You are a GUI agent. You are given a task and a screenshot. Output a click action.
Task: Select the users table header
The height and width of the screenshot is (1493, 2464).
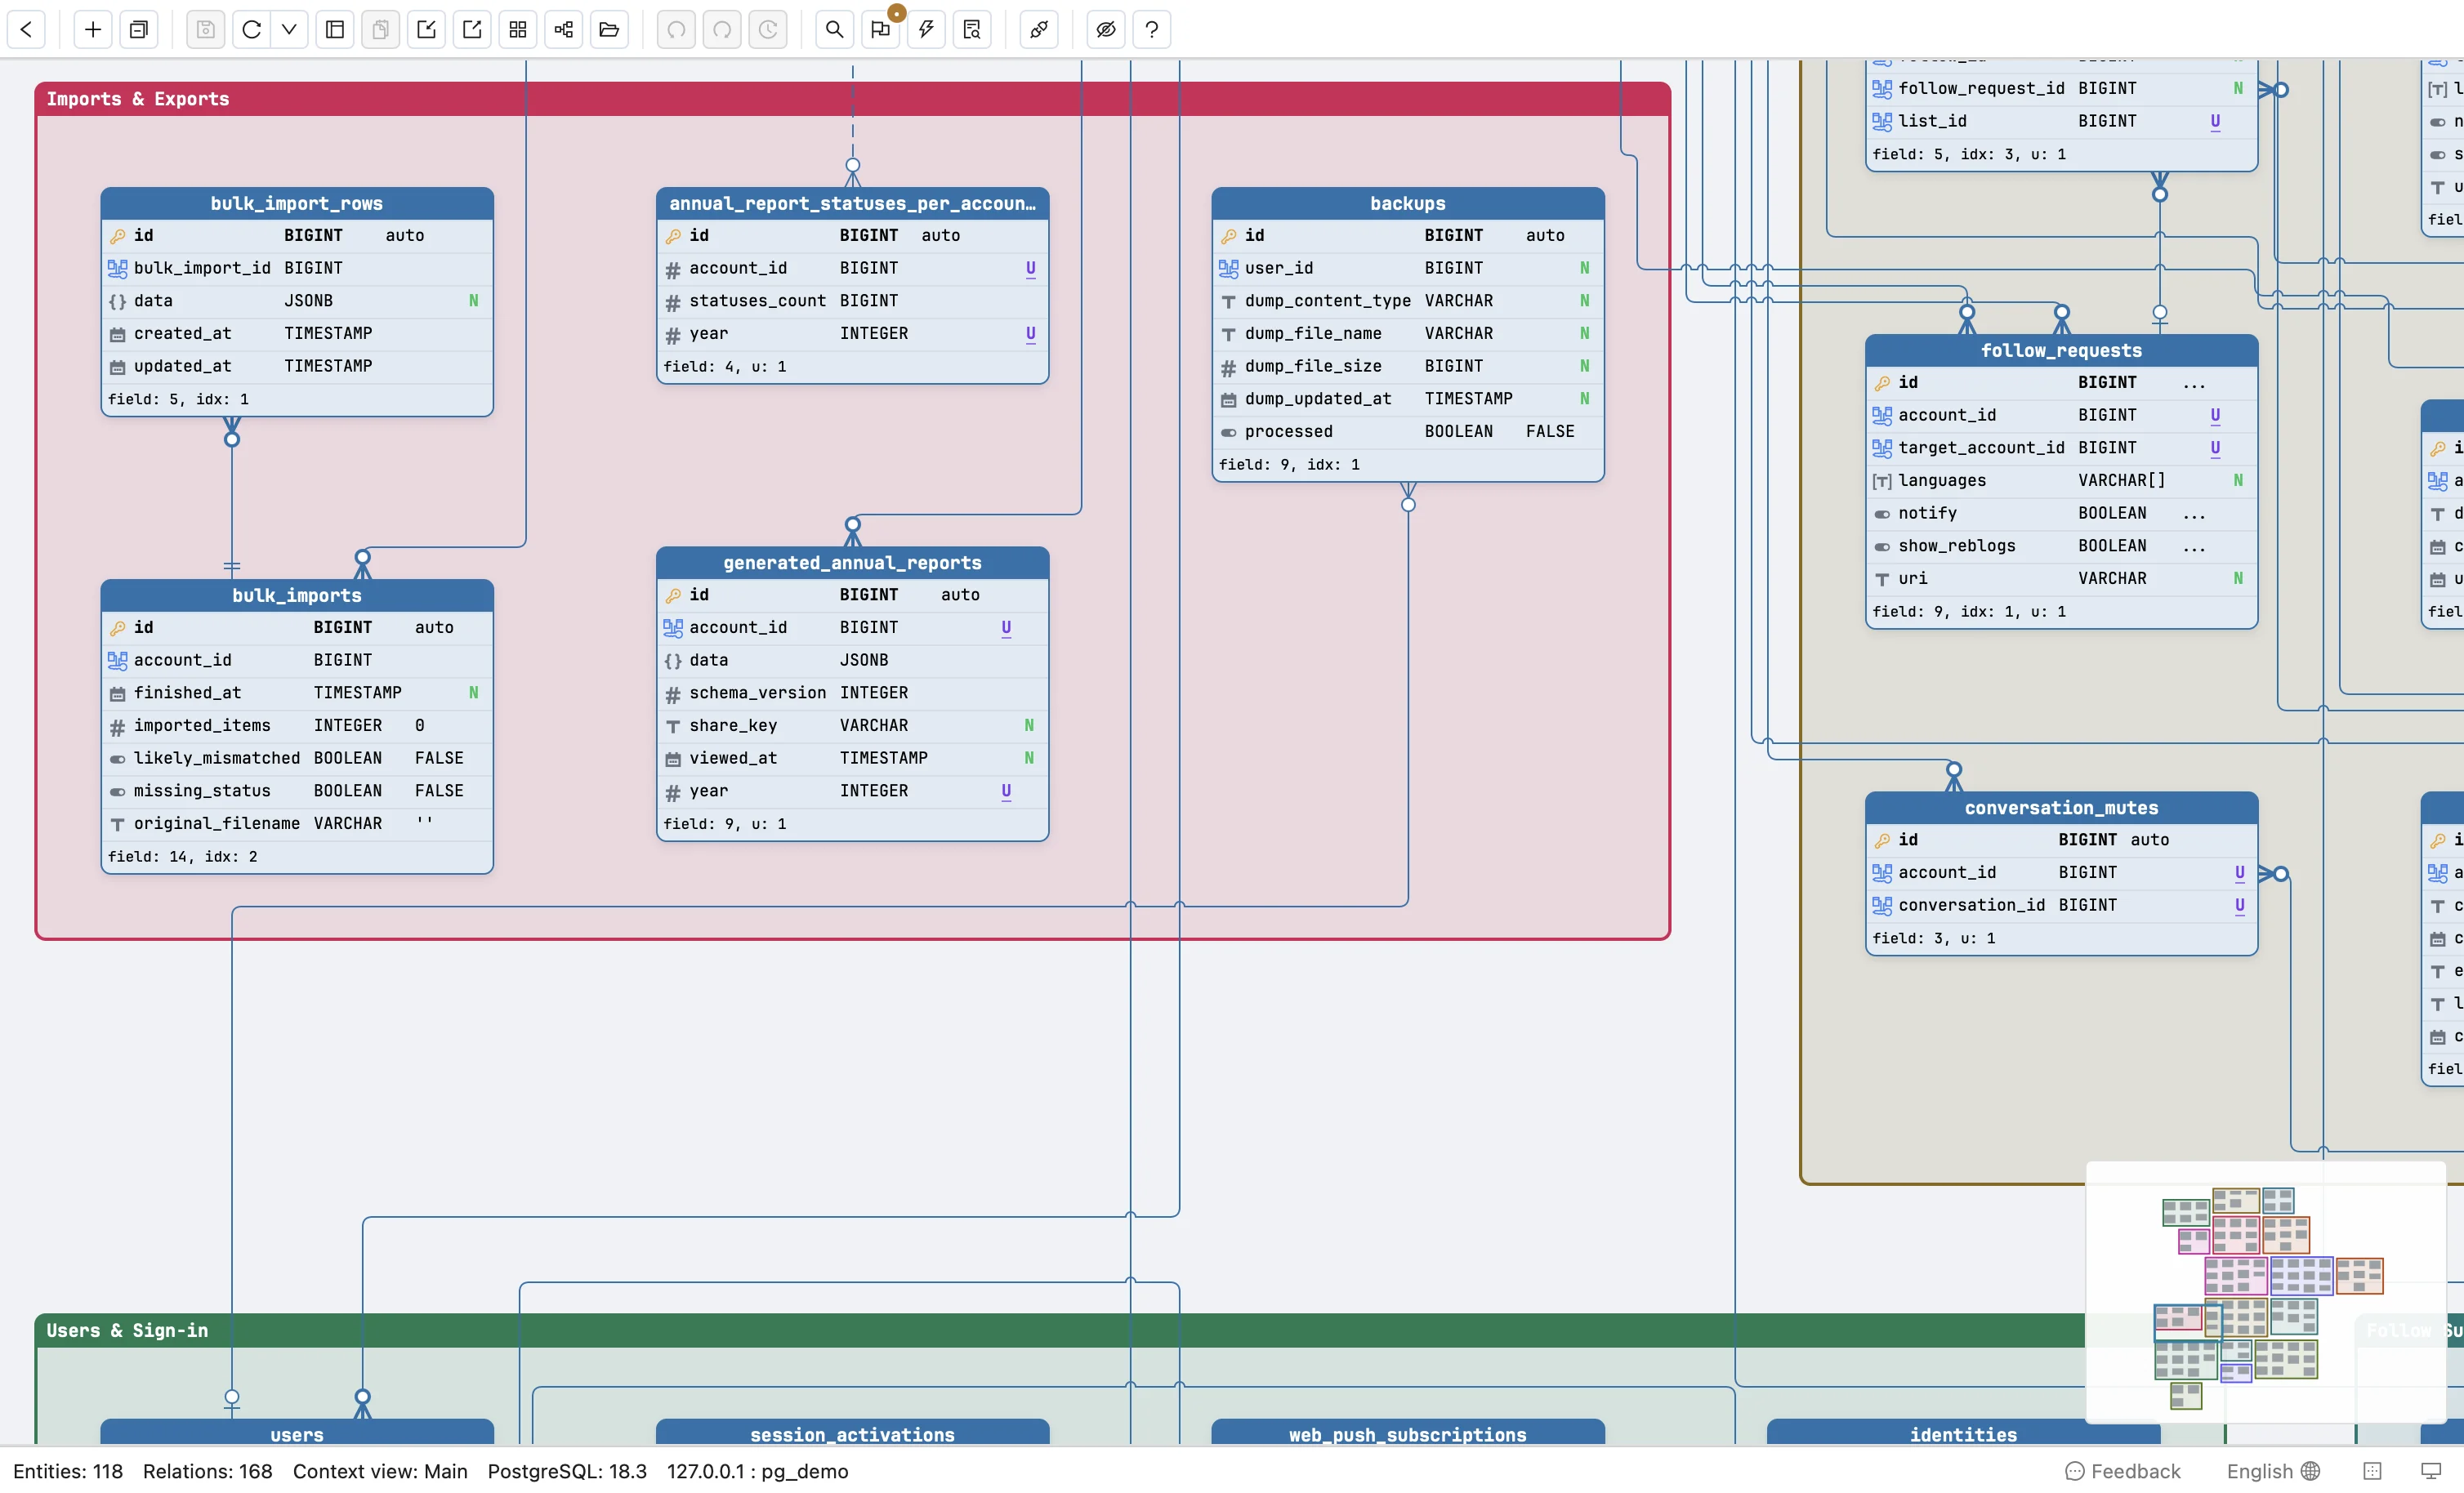coord(297,1433)
